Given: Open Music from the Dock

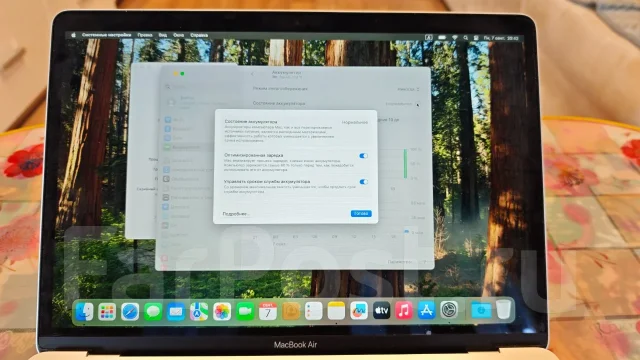Looking at the screenshot, I should (404, 311).
